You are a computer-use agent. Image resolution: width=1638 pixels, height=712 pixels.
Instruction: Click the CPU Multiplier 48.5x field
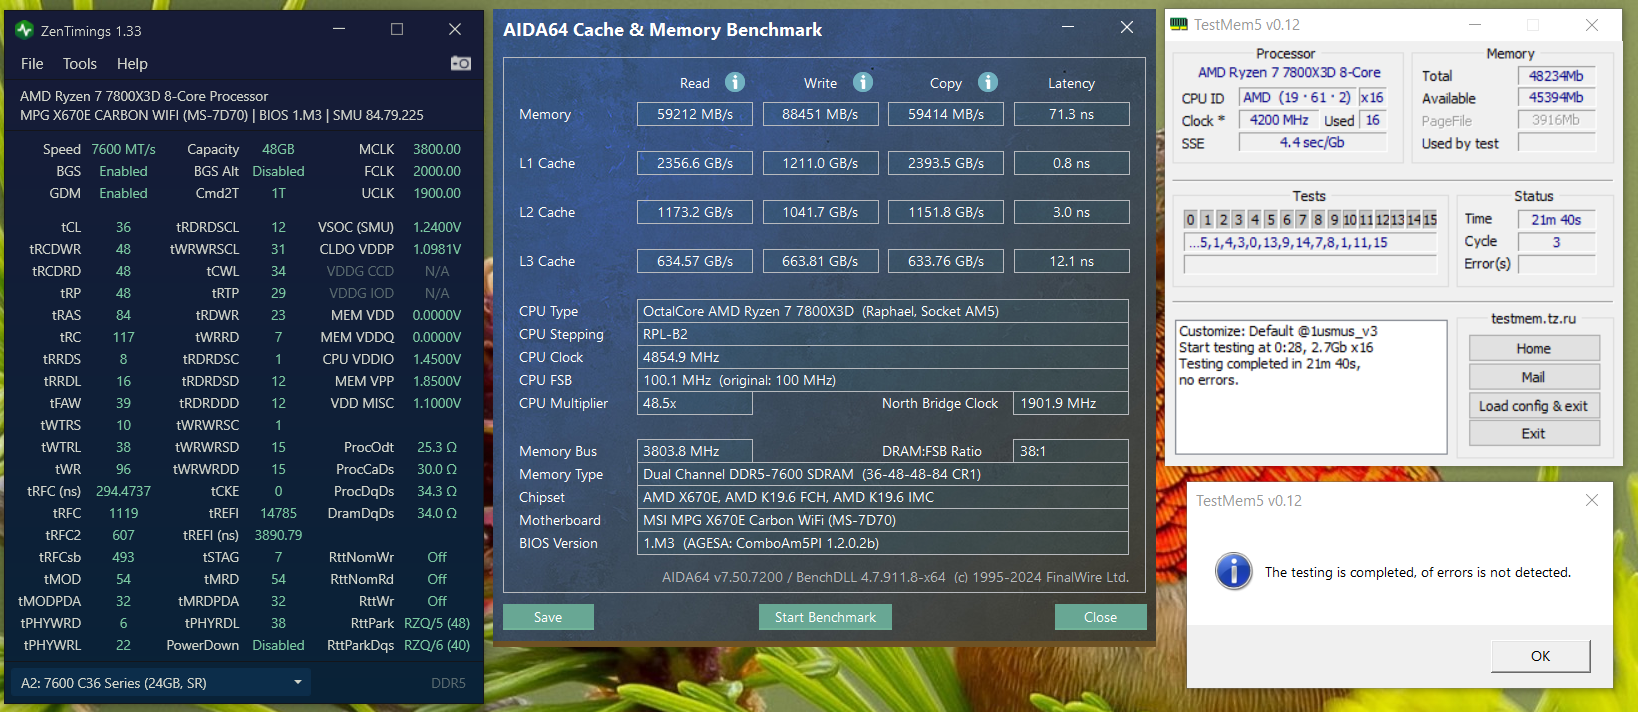pyautogui.click(x=695, y=403)
